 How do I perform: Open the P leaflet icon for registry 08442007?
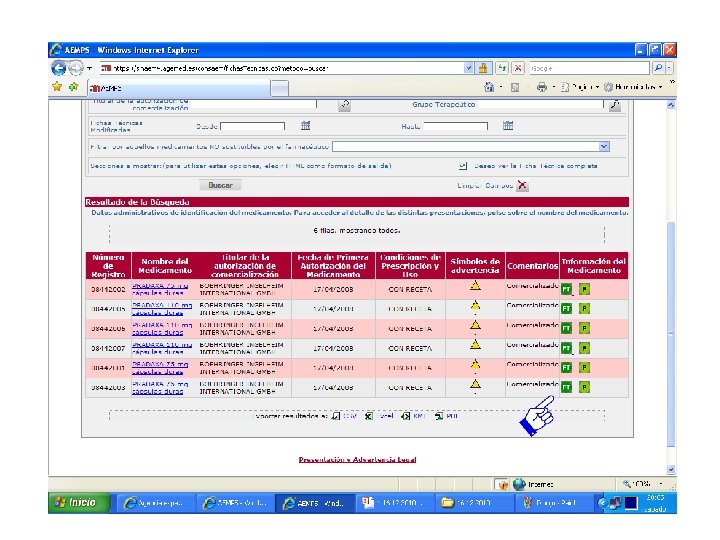[584, 348]
